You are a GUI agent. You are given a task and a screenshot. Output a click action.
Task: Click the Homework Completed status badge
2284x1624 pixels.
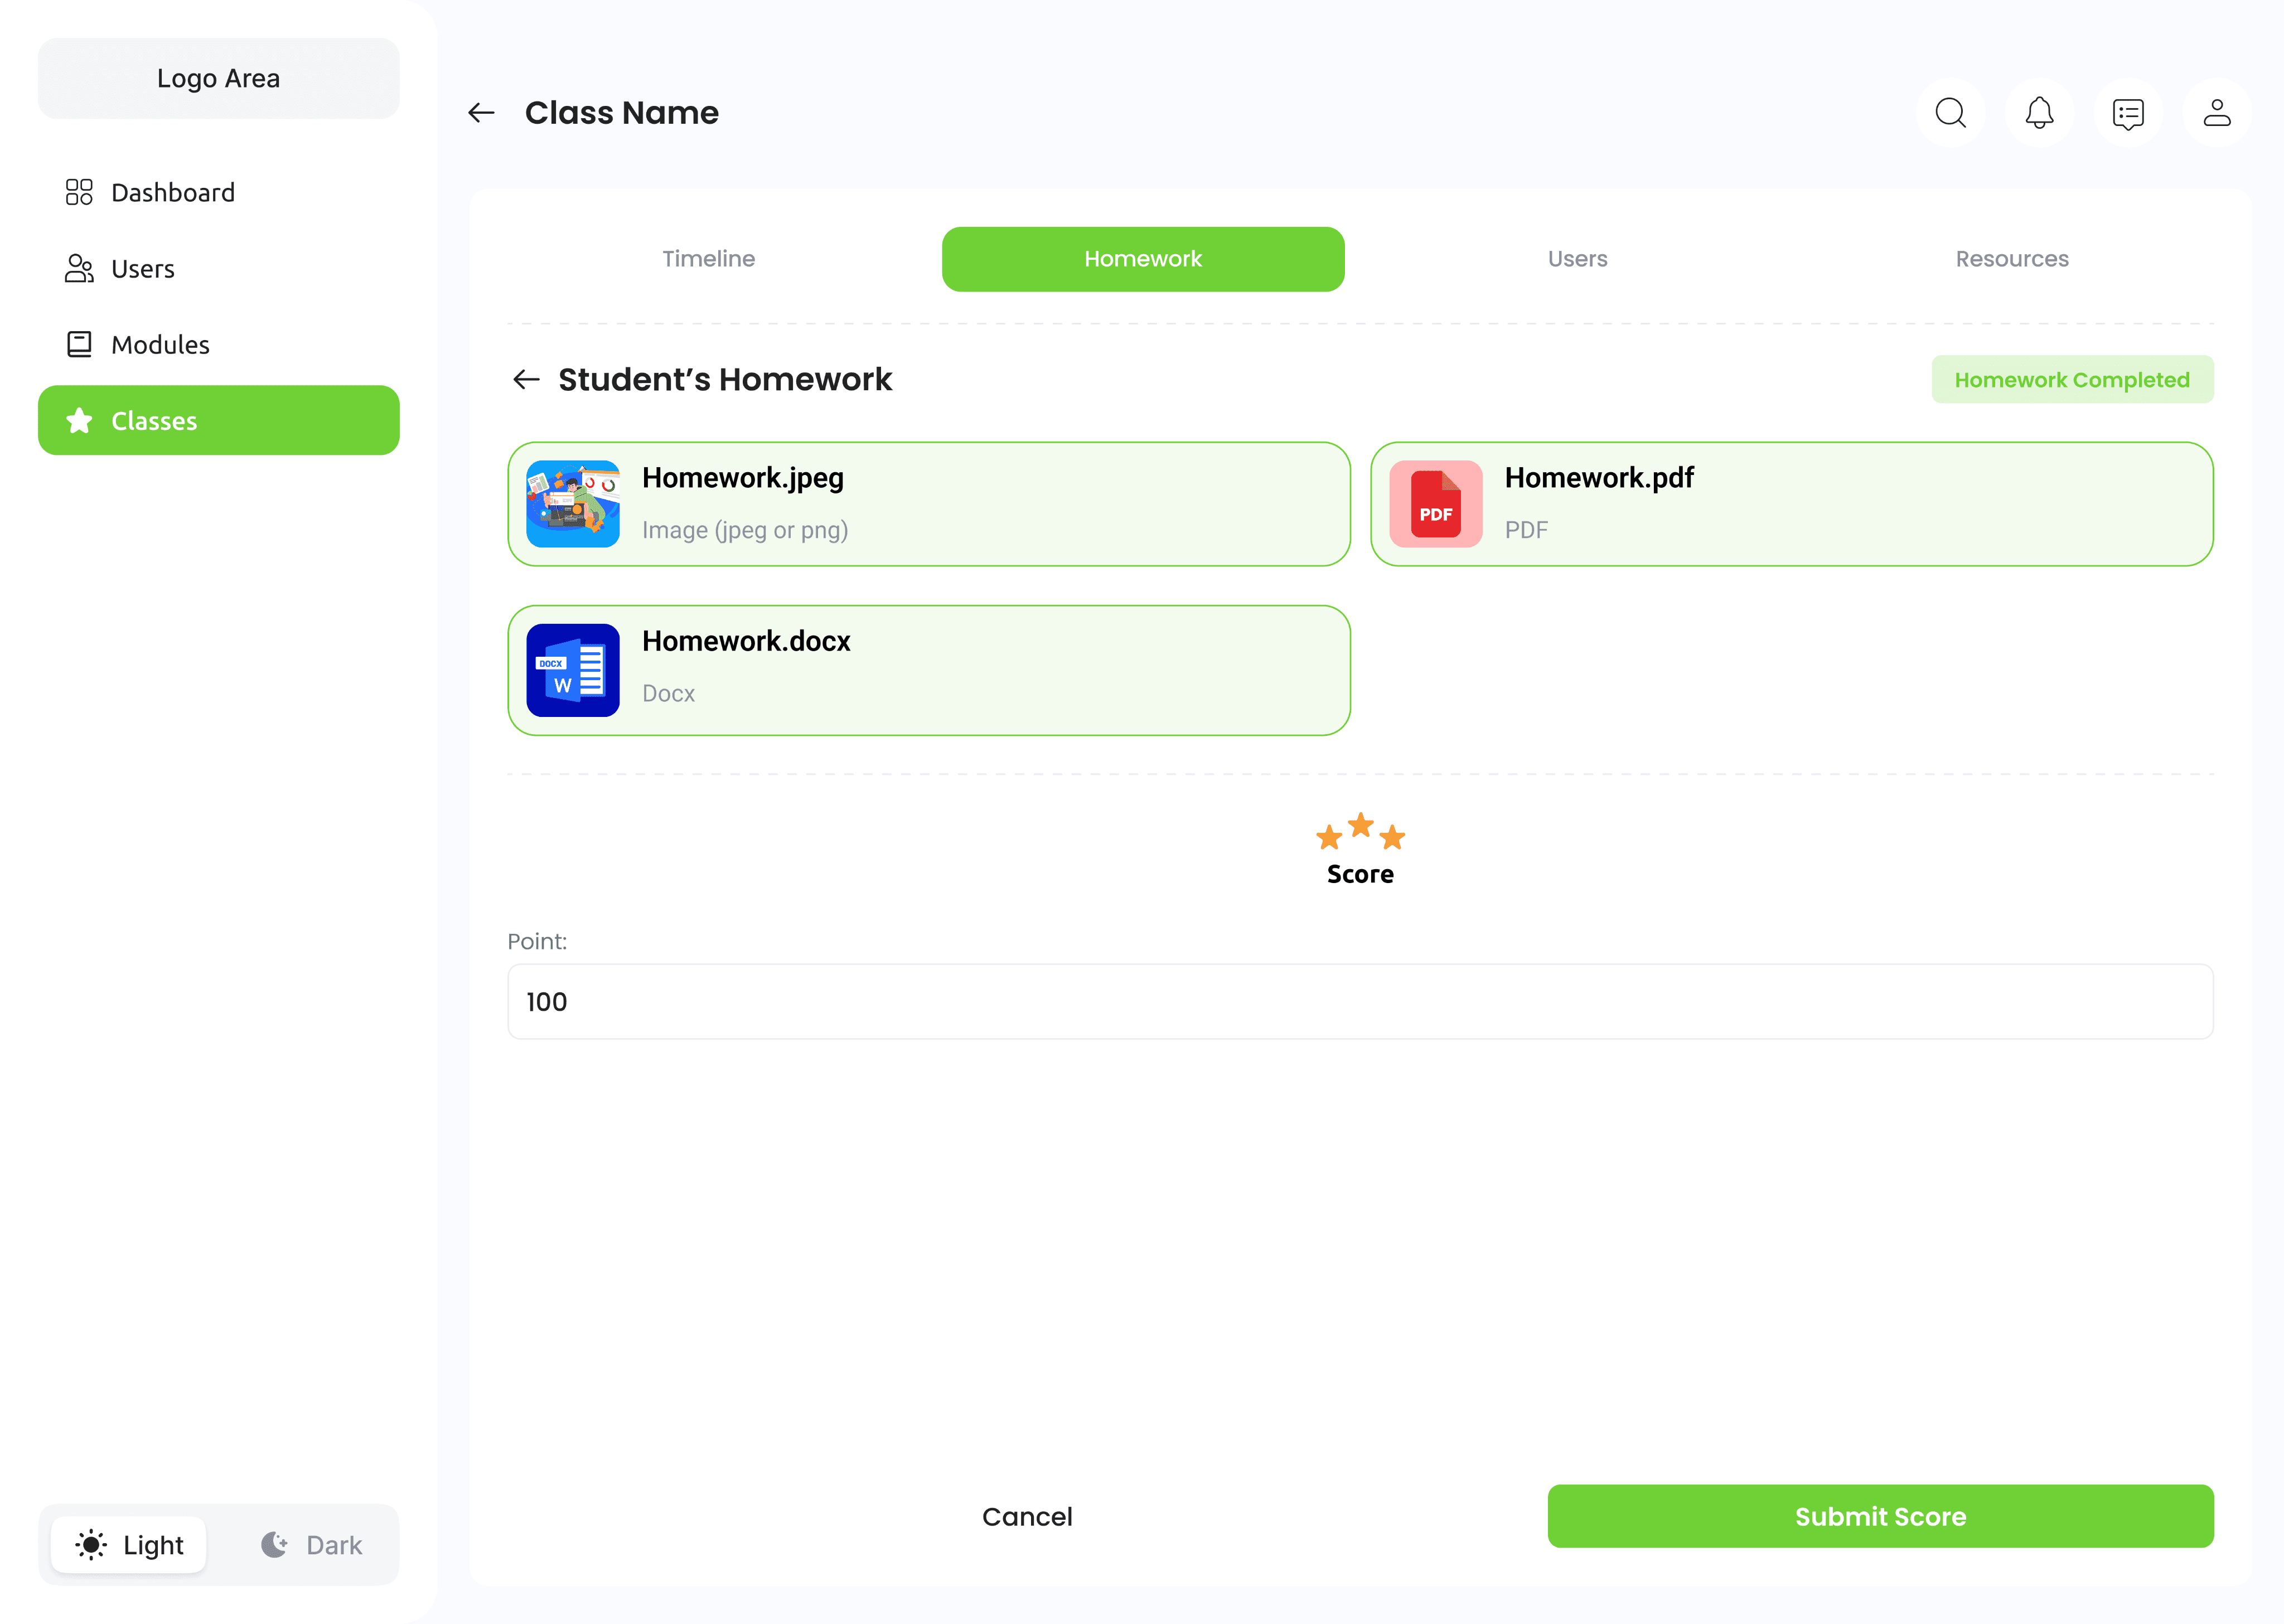(2072, 380)
